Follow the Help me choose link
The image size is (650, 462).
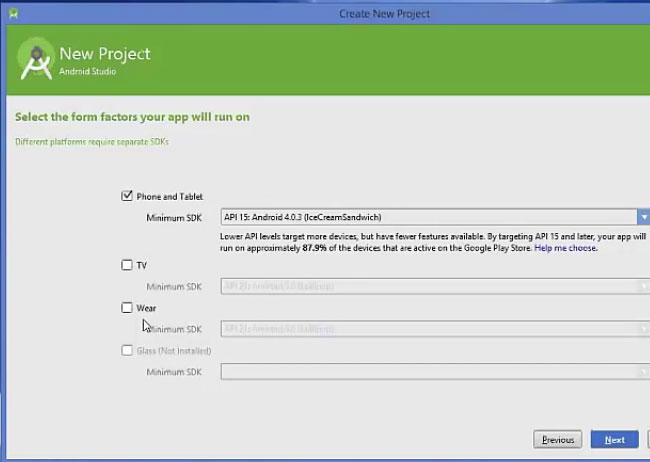[x=566, y=248]
